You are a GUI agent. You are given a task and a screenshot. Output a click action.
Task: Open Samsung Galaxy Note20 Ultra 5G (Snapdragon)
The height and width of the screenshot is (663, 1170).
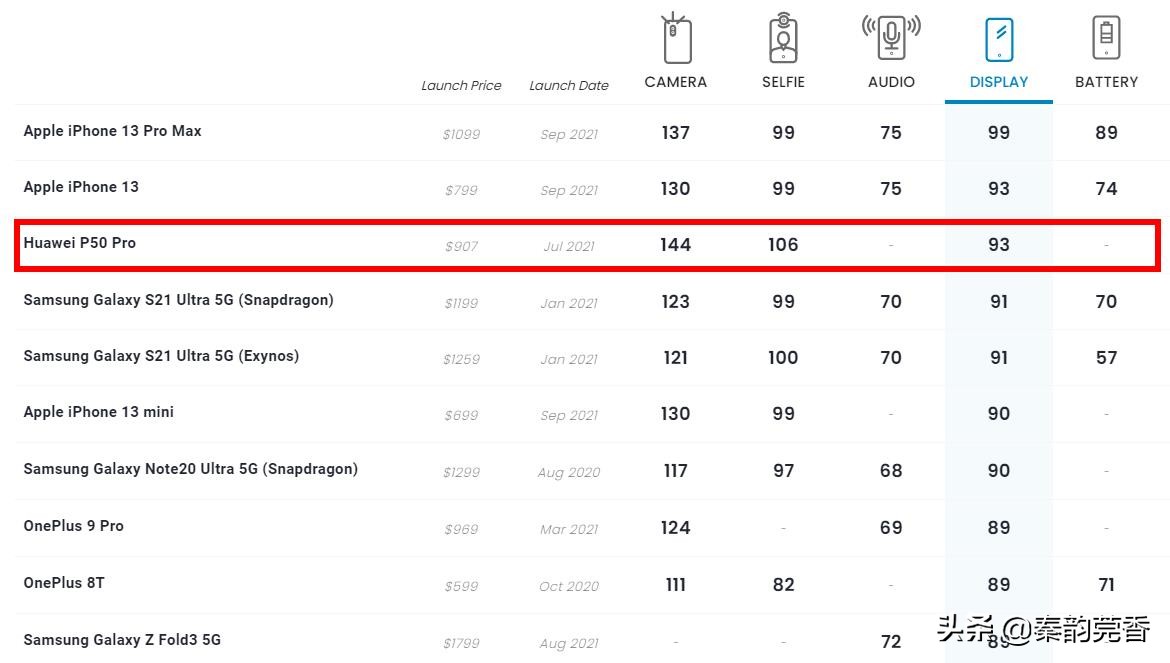tap(190, 469)
